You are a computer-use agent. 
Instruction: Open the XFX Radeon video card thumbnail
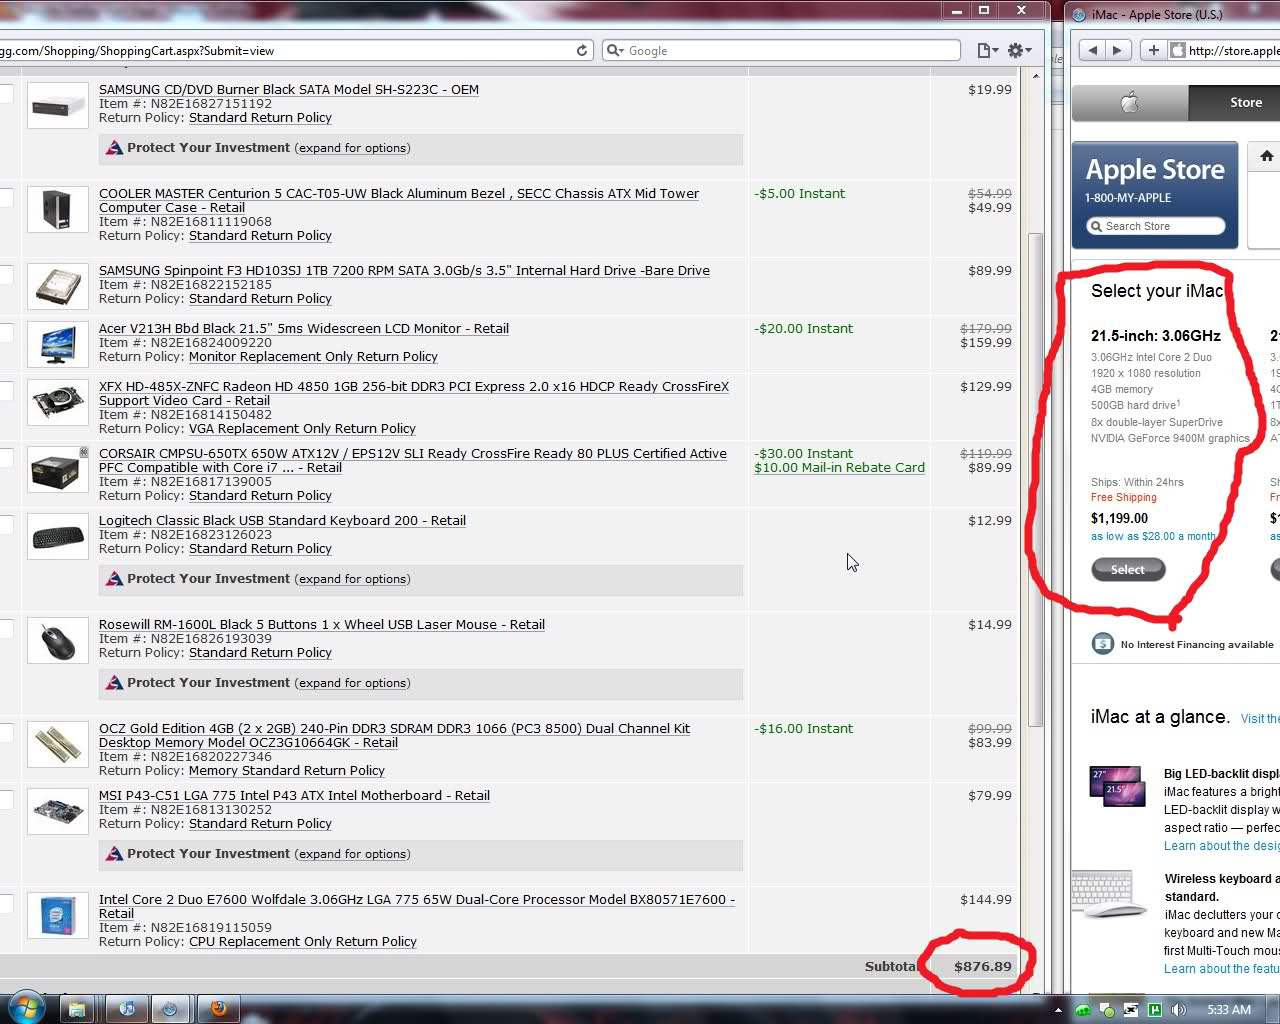(58, 403)
